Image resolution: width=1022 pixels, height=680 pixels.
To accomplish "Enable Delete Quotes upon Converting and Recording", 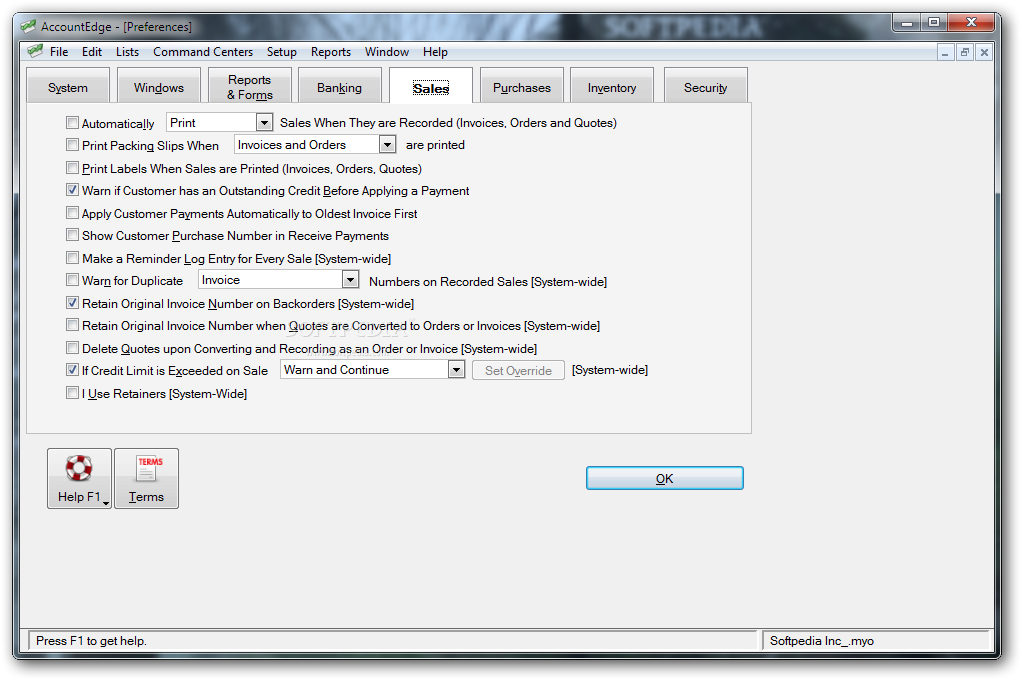I will coord(72,348).
